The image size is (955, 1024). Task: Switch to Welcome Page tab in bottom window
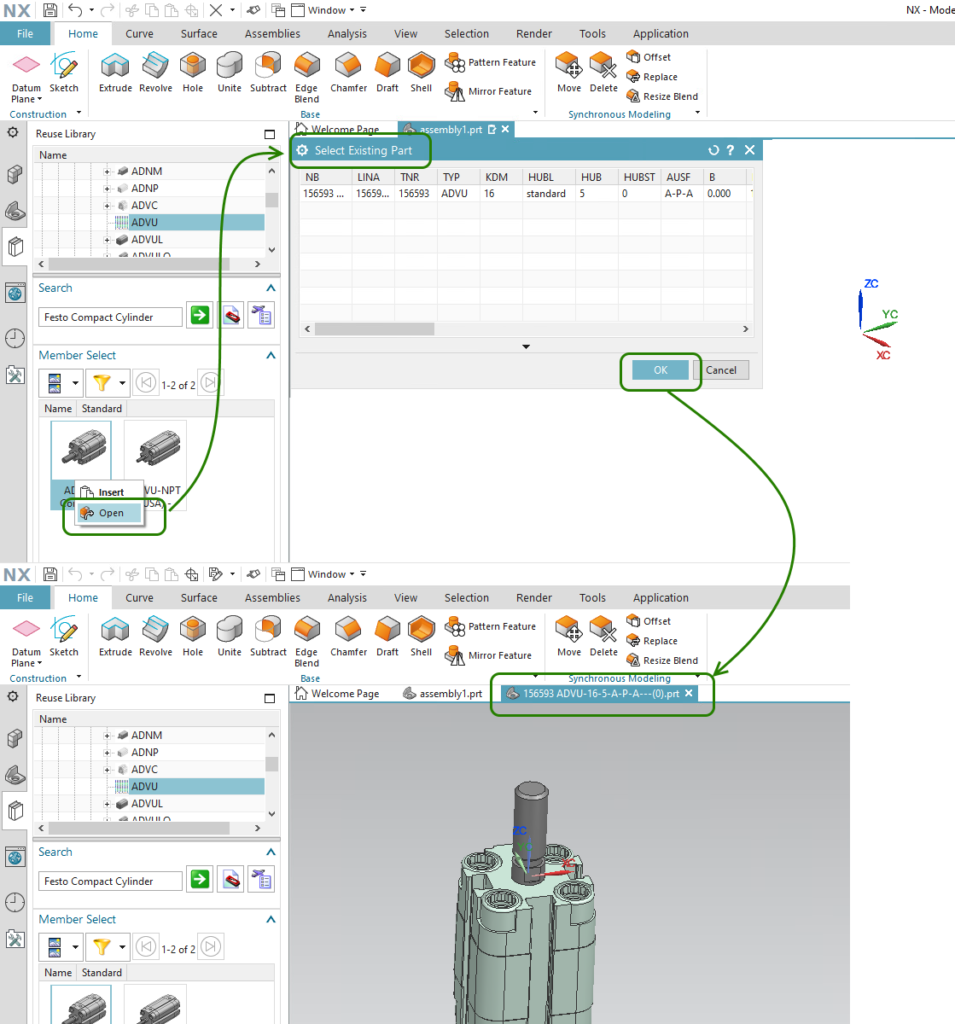point(337,694)
